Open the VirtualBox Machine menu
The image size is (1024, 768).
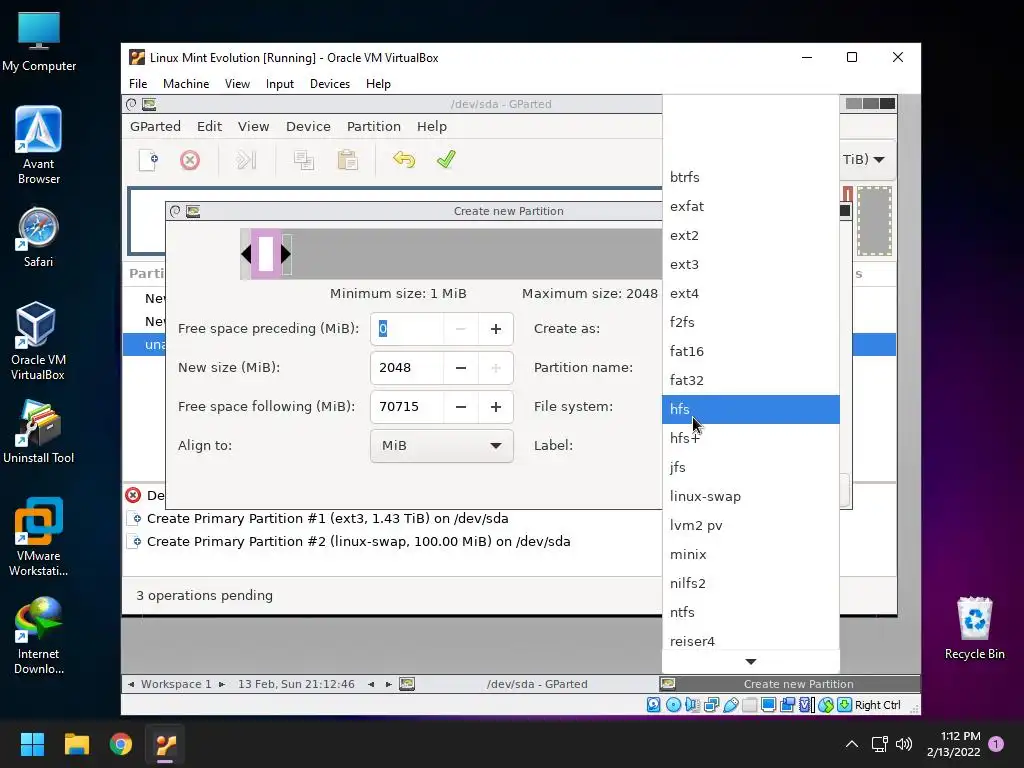coord(186,84)
